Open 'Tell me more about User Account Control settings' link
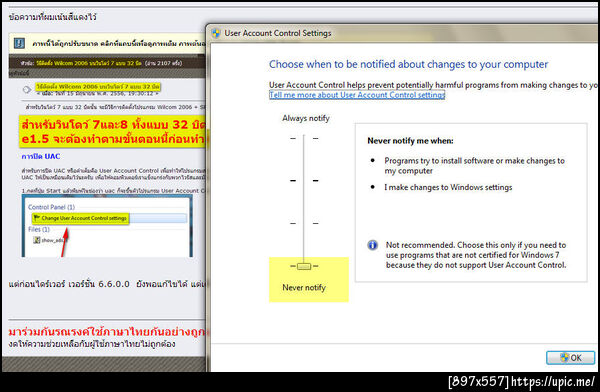This screenshot has width=600, height=392. 357,95
